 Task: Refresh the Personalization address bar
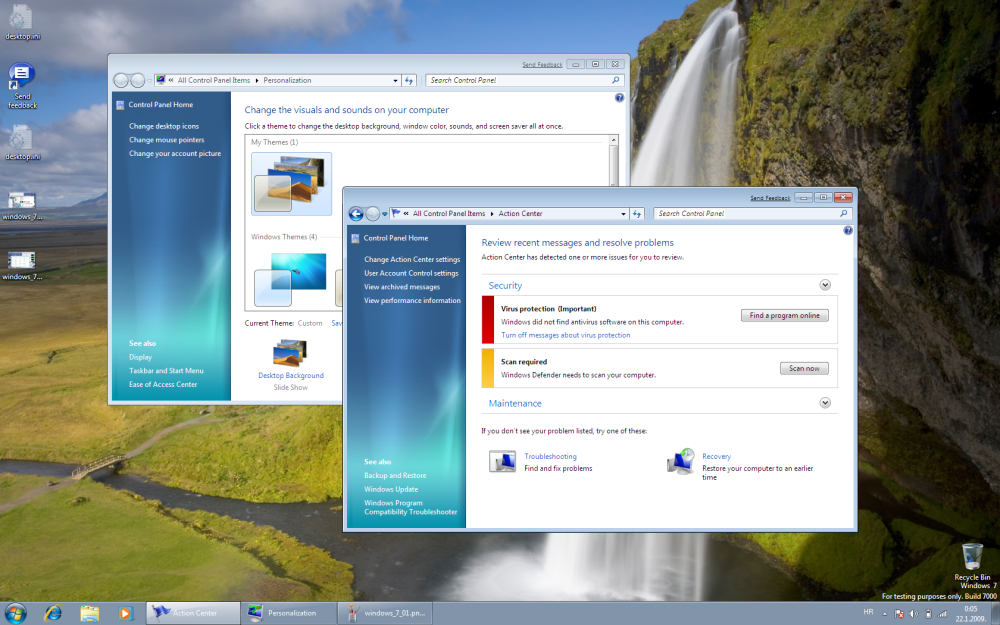coord(409,80)
